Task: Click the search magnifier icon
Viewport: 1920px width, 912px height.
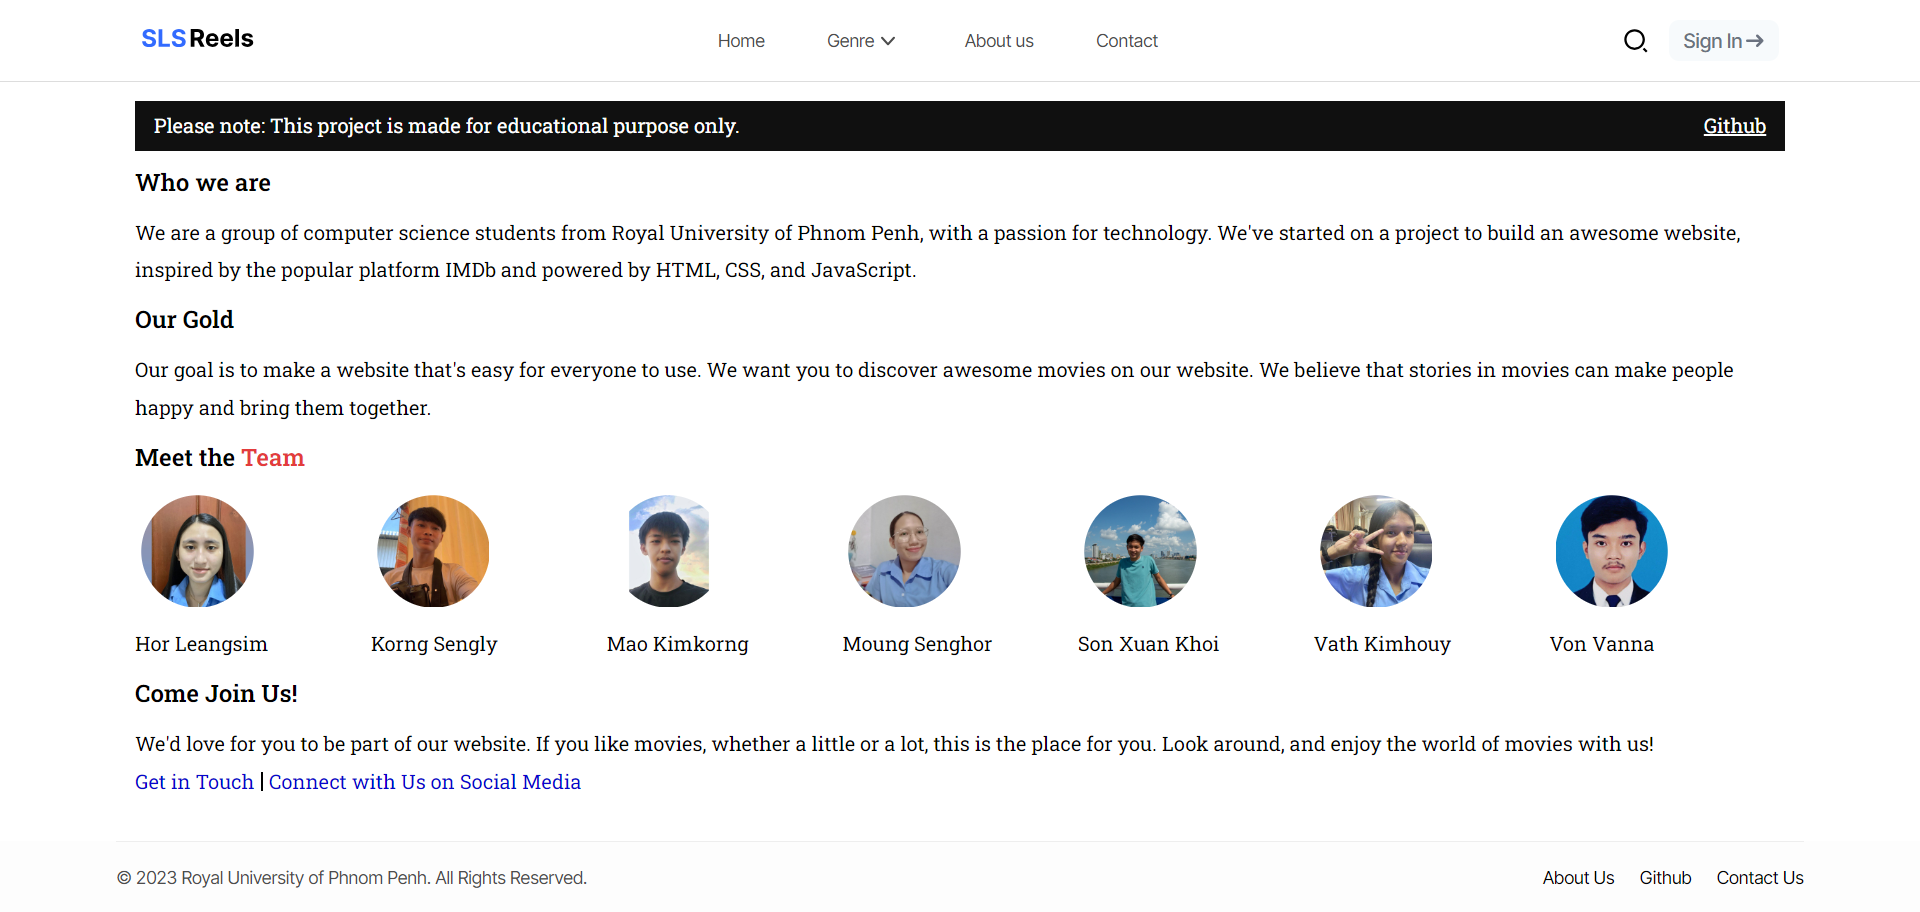Action: point(1635,41)
